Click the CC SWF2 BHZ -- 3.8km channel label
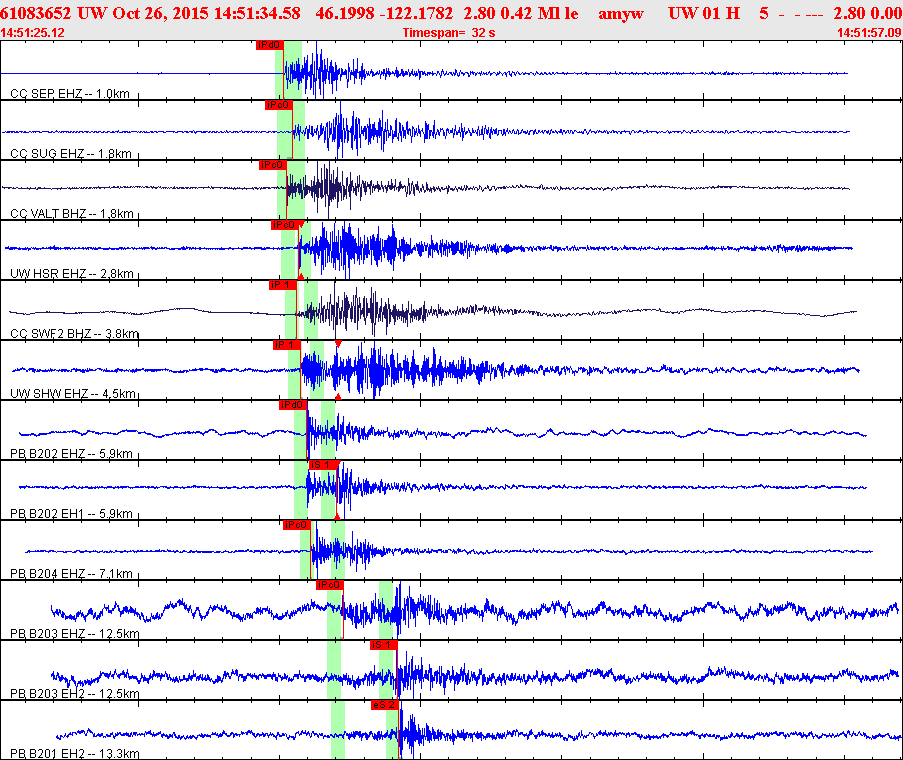The width and height of the screenshot is (903, 760). point(75,333)
